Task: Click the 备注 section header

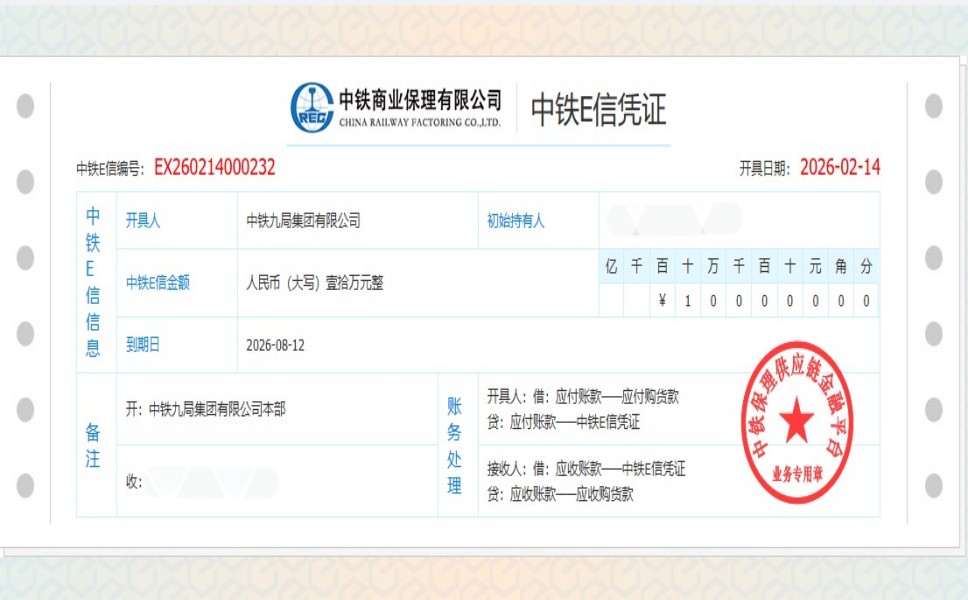Action: point(93,445)
